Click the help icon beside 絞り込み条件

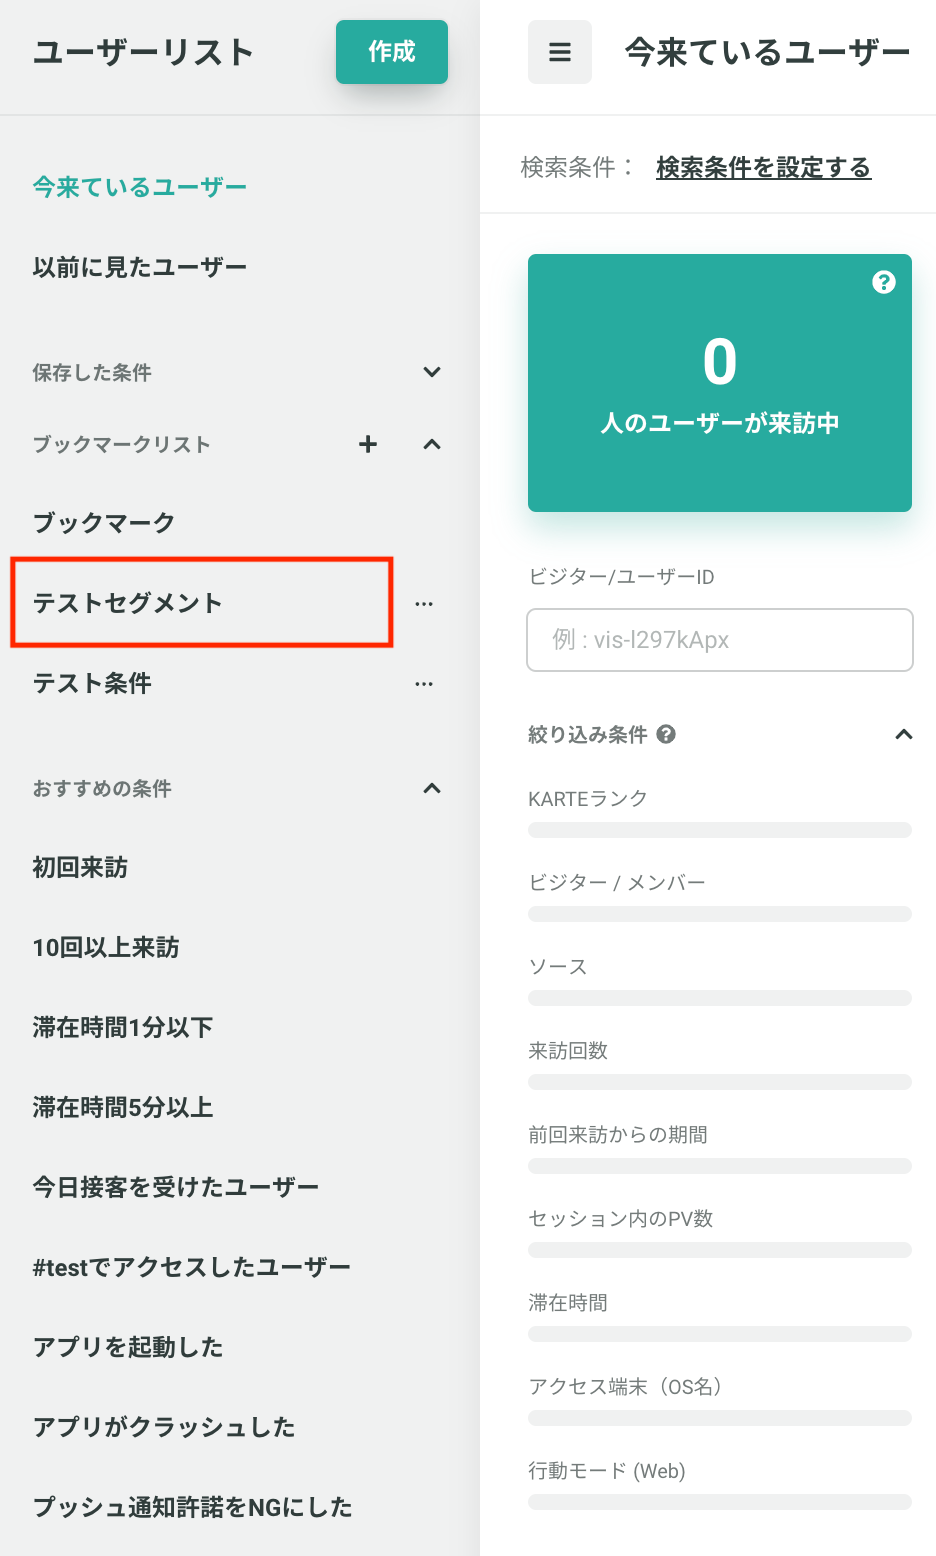coord(666,734)
